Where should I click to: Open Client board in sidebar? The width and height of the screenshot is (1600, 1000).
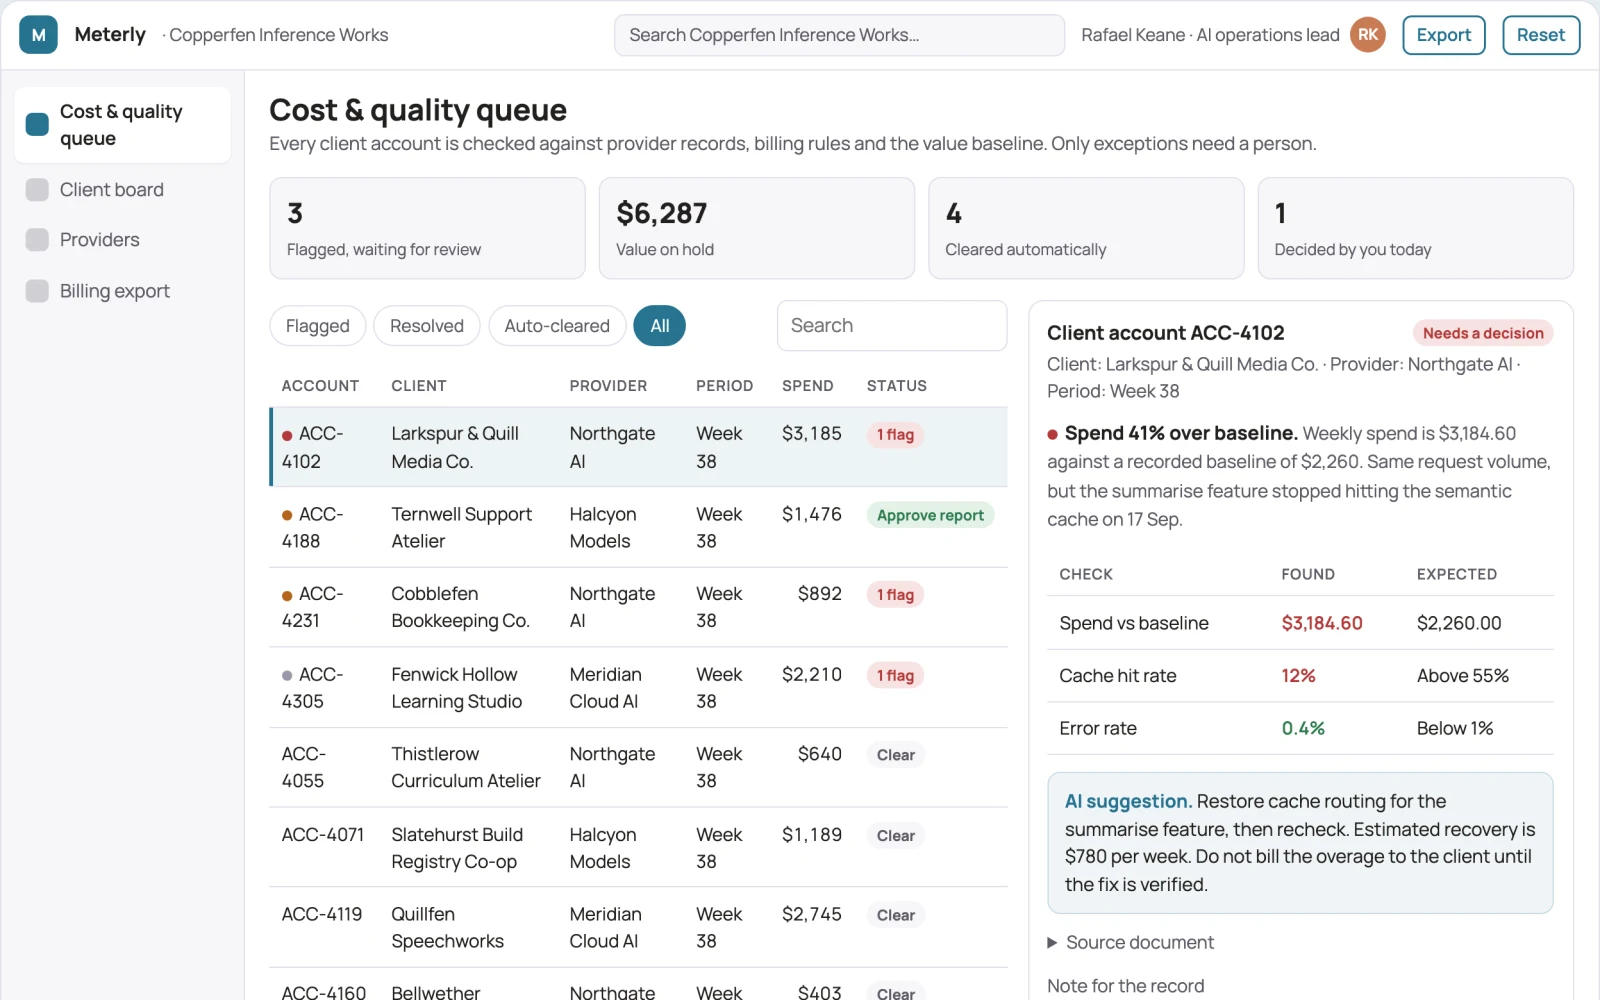[x=122, y=190]
